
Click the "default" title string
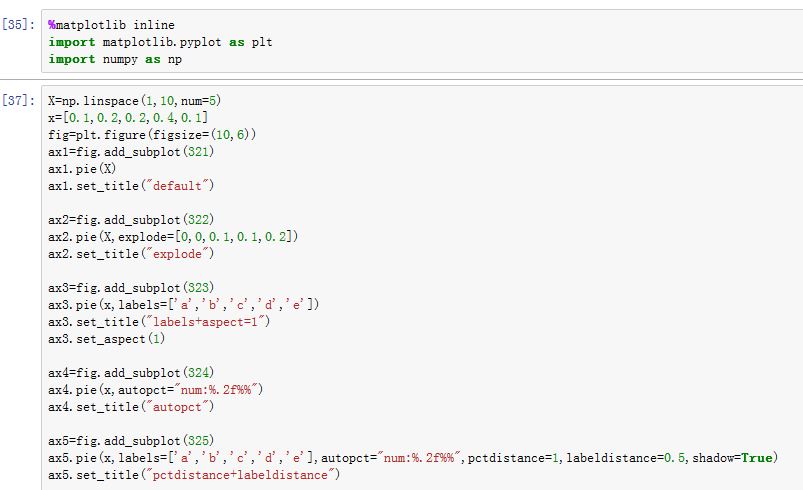point(177,186)
